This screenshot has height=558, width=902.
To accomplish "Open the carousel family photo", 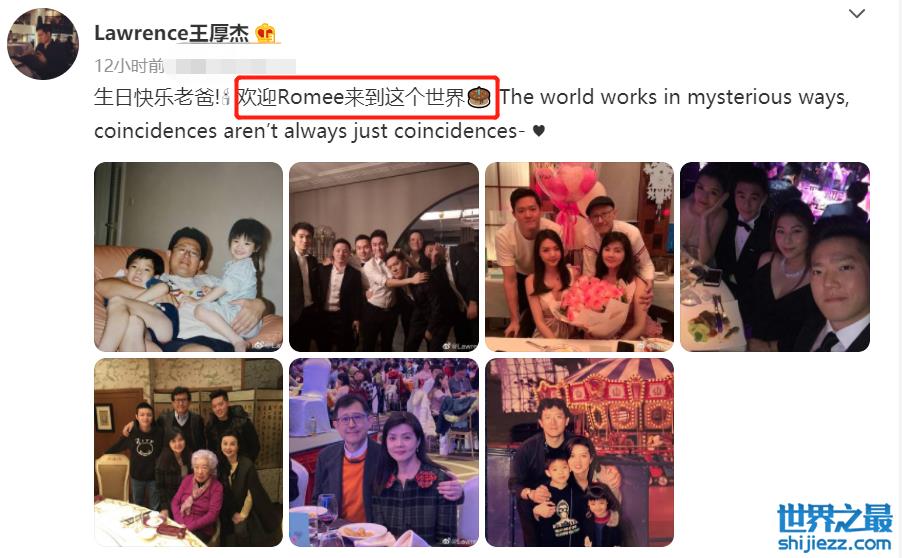I will [x=579, y=452].
